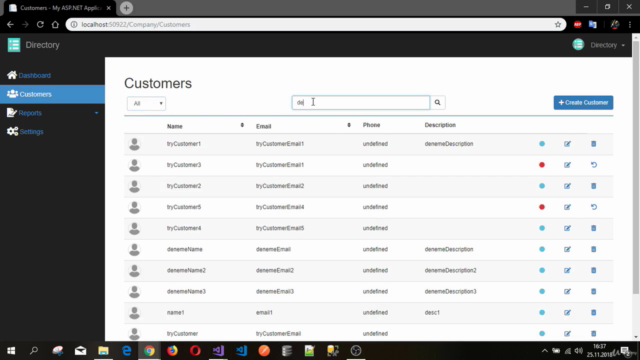Screen dimensions: 640x360
Task: Click the Directory logo icon
Action: coord(14,45)
